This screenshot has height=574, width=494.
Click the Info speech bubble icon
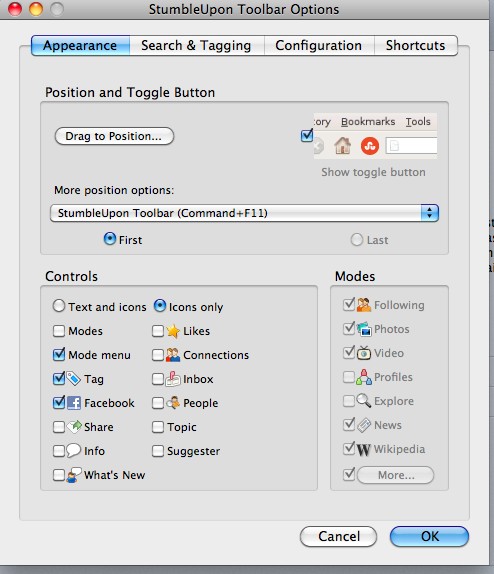[x=74, y=450]
